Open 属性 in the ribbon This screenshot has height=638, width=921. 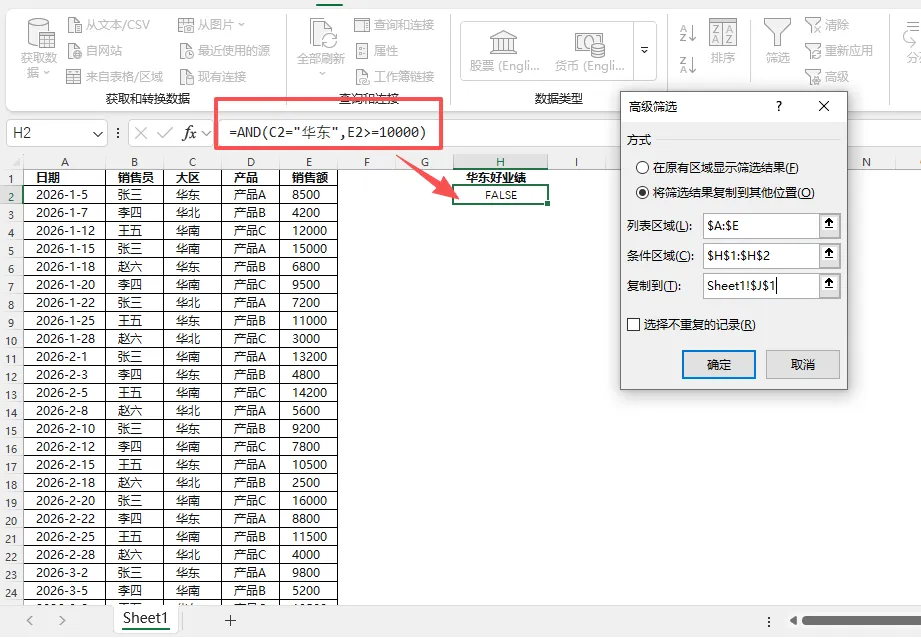click(377, 51)
